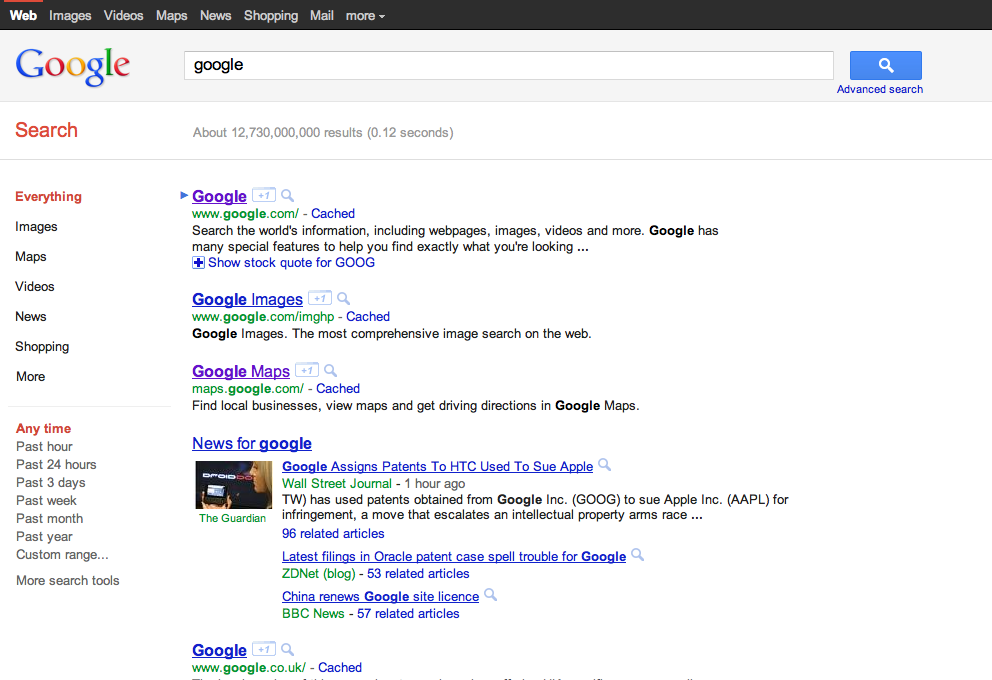Open preview magnifier for China renews licence article

(x=490, y=595)
